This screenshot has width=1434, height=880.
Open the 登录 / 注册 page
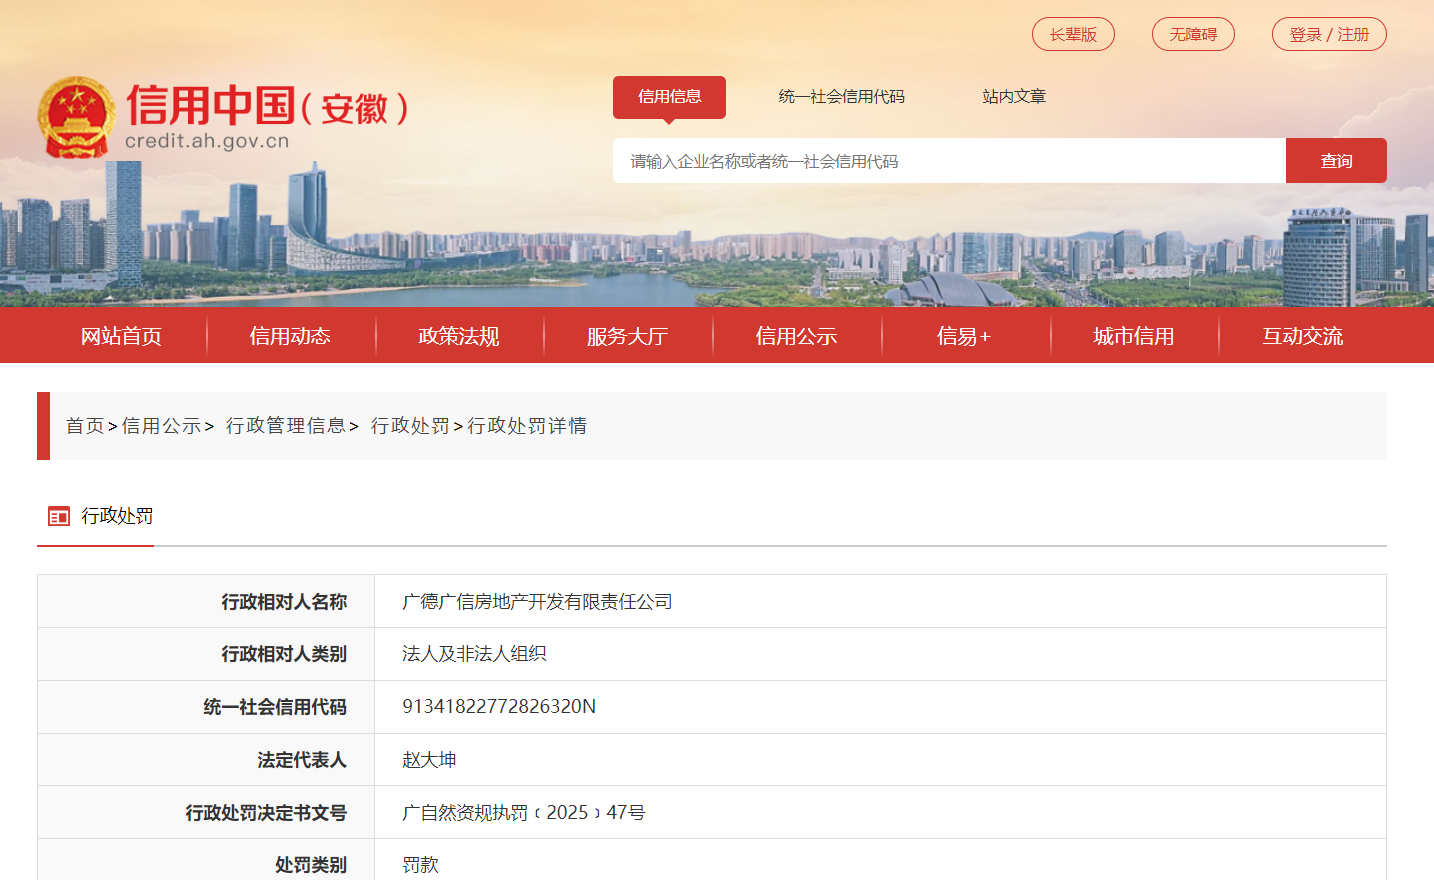[x=1329, y=33]
